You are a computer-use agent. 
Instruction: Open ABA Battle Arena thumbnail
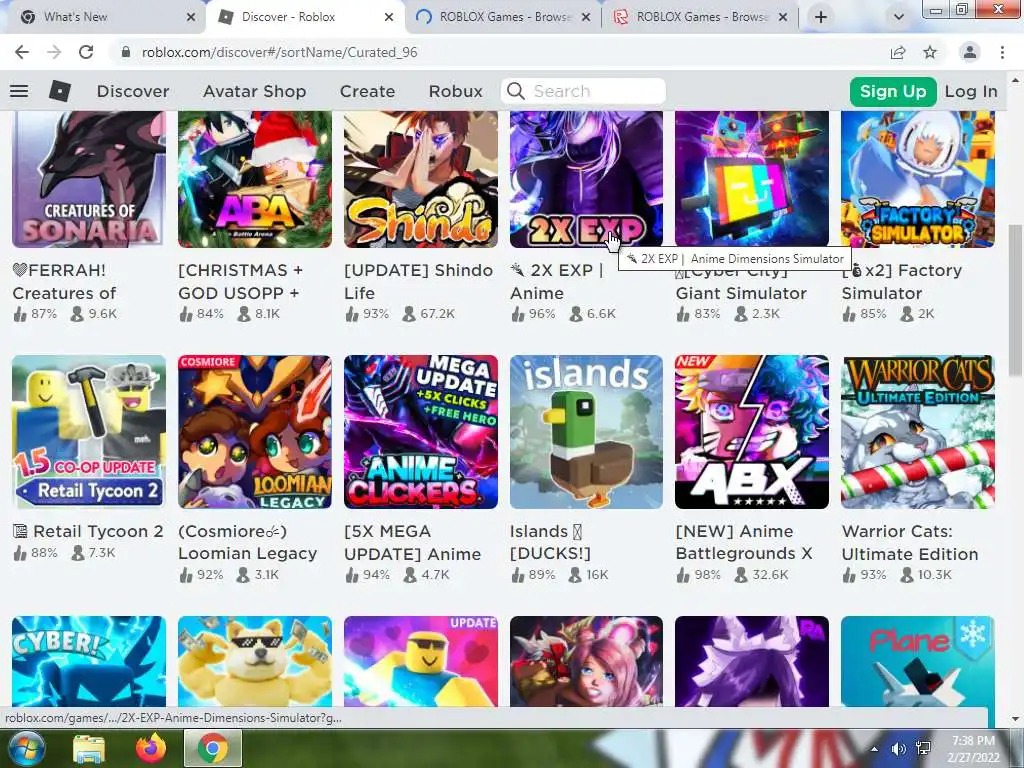(255, 178)
